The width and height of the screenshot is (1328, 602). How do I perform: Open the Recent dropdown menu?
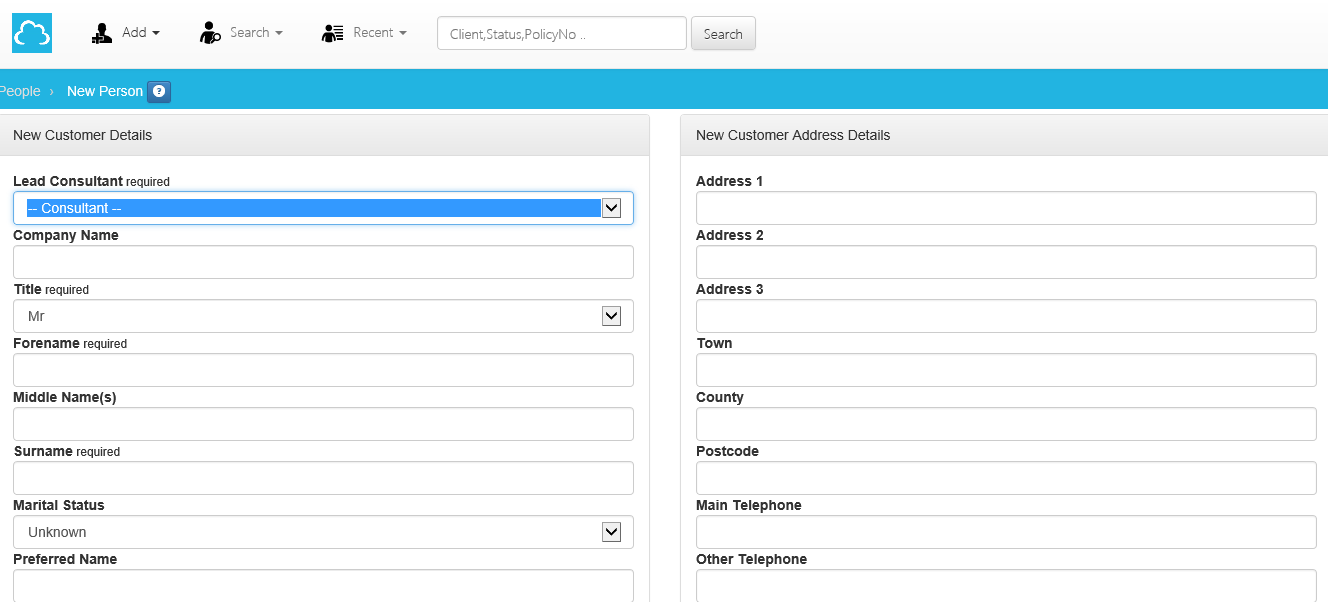pyautogui.click(x=379, y=33)
